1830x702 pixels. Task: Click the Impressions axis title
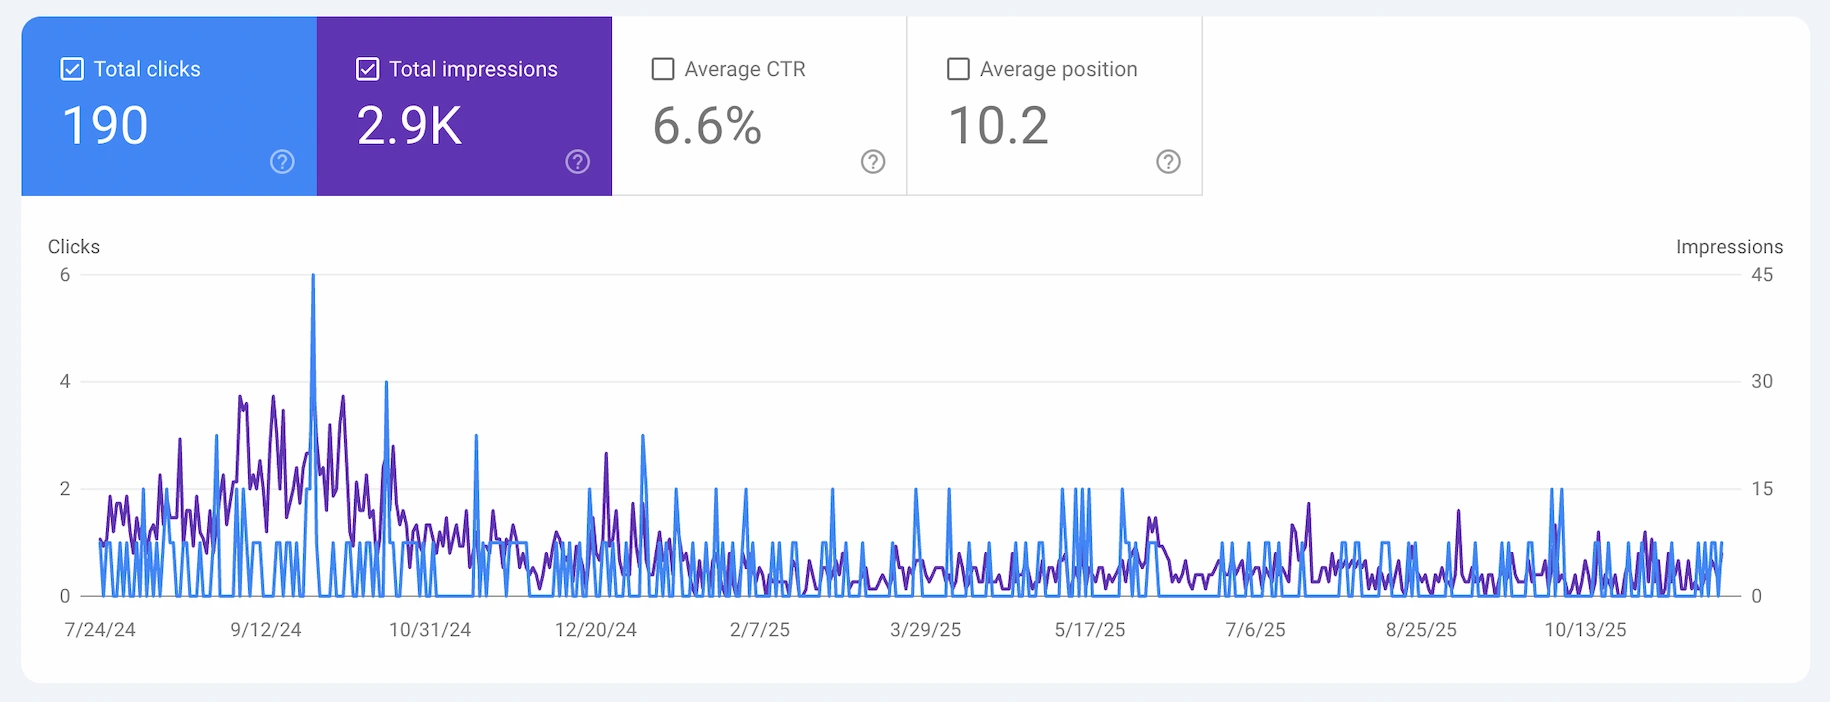1729,247
